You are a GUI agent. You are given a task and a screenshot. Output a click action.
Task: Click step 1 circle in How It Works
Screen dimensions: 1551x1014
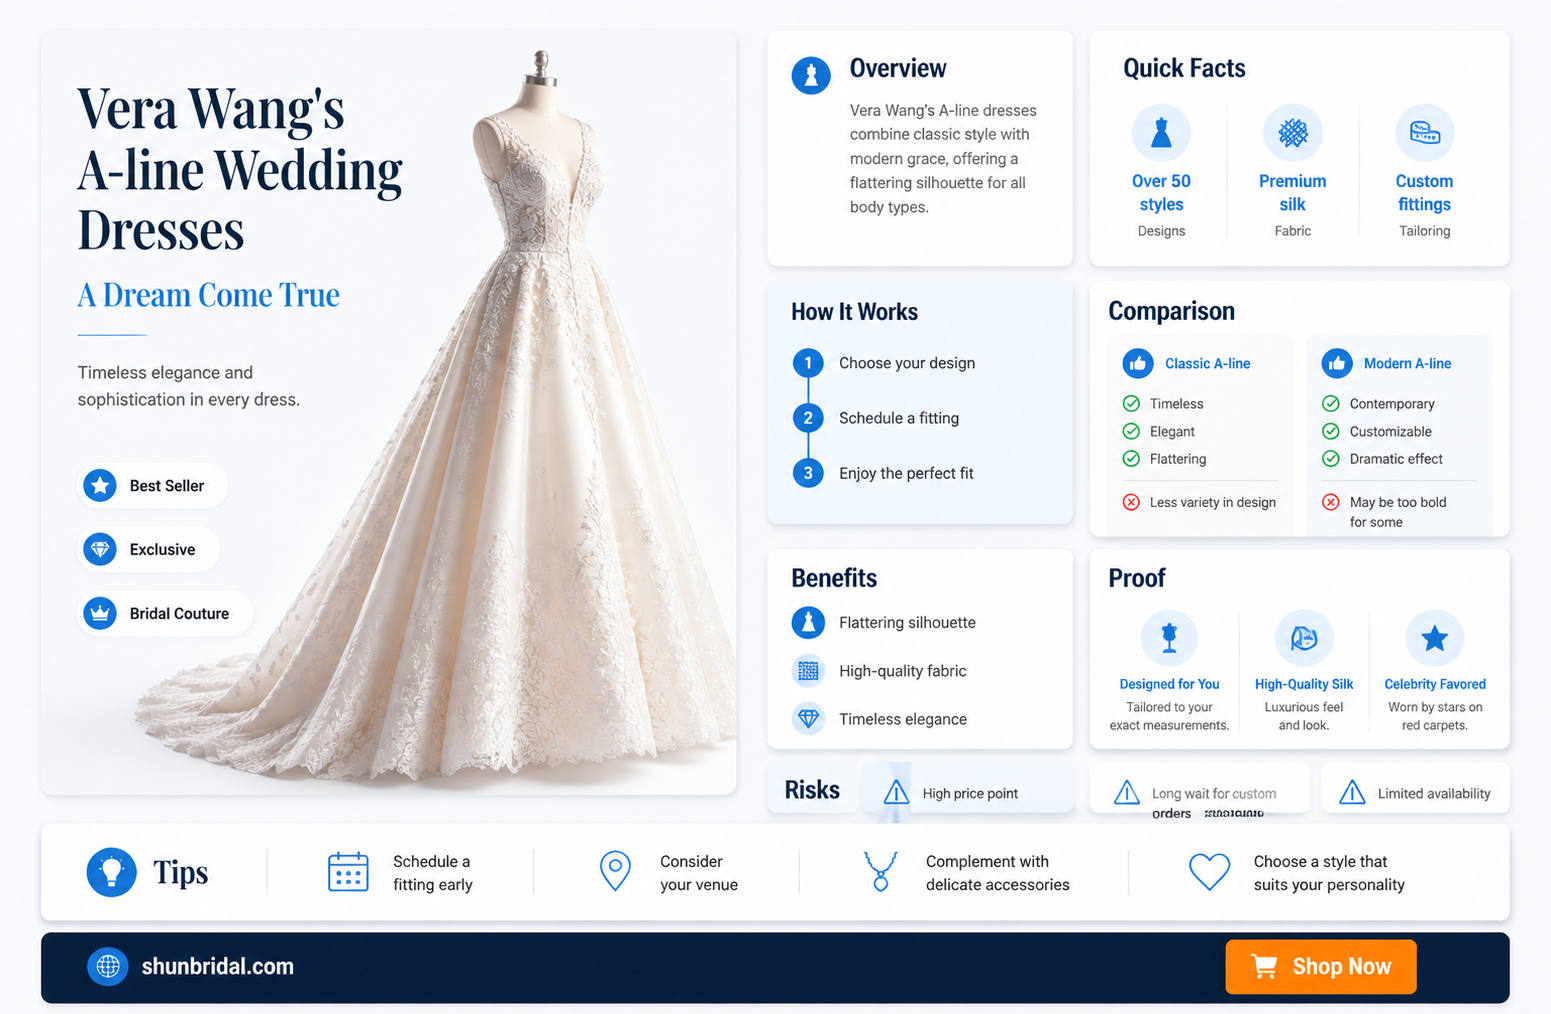(808, 363)
